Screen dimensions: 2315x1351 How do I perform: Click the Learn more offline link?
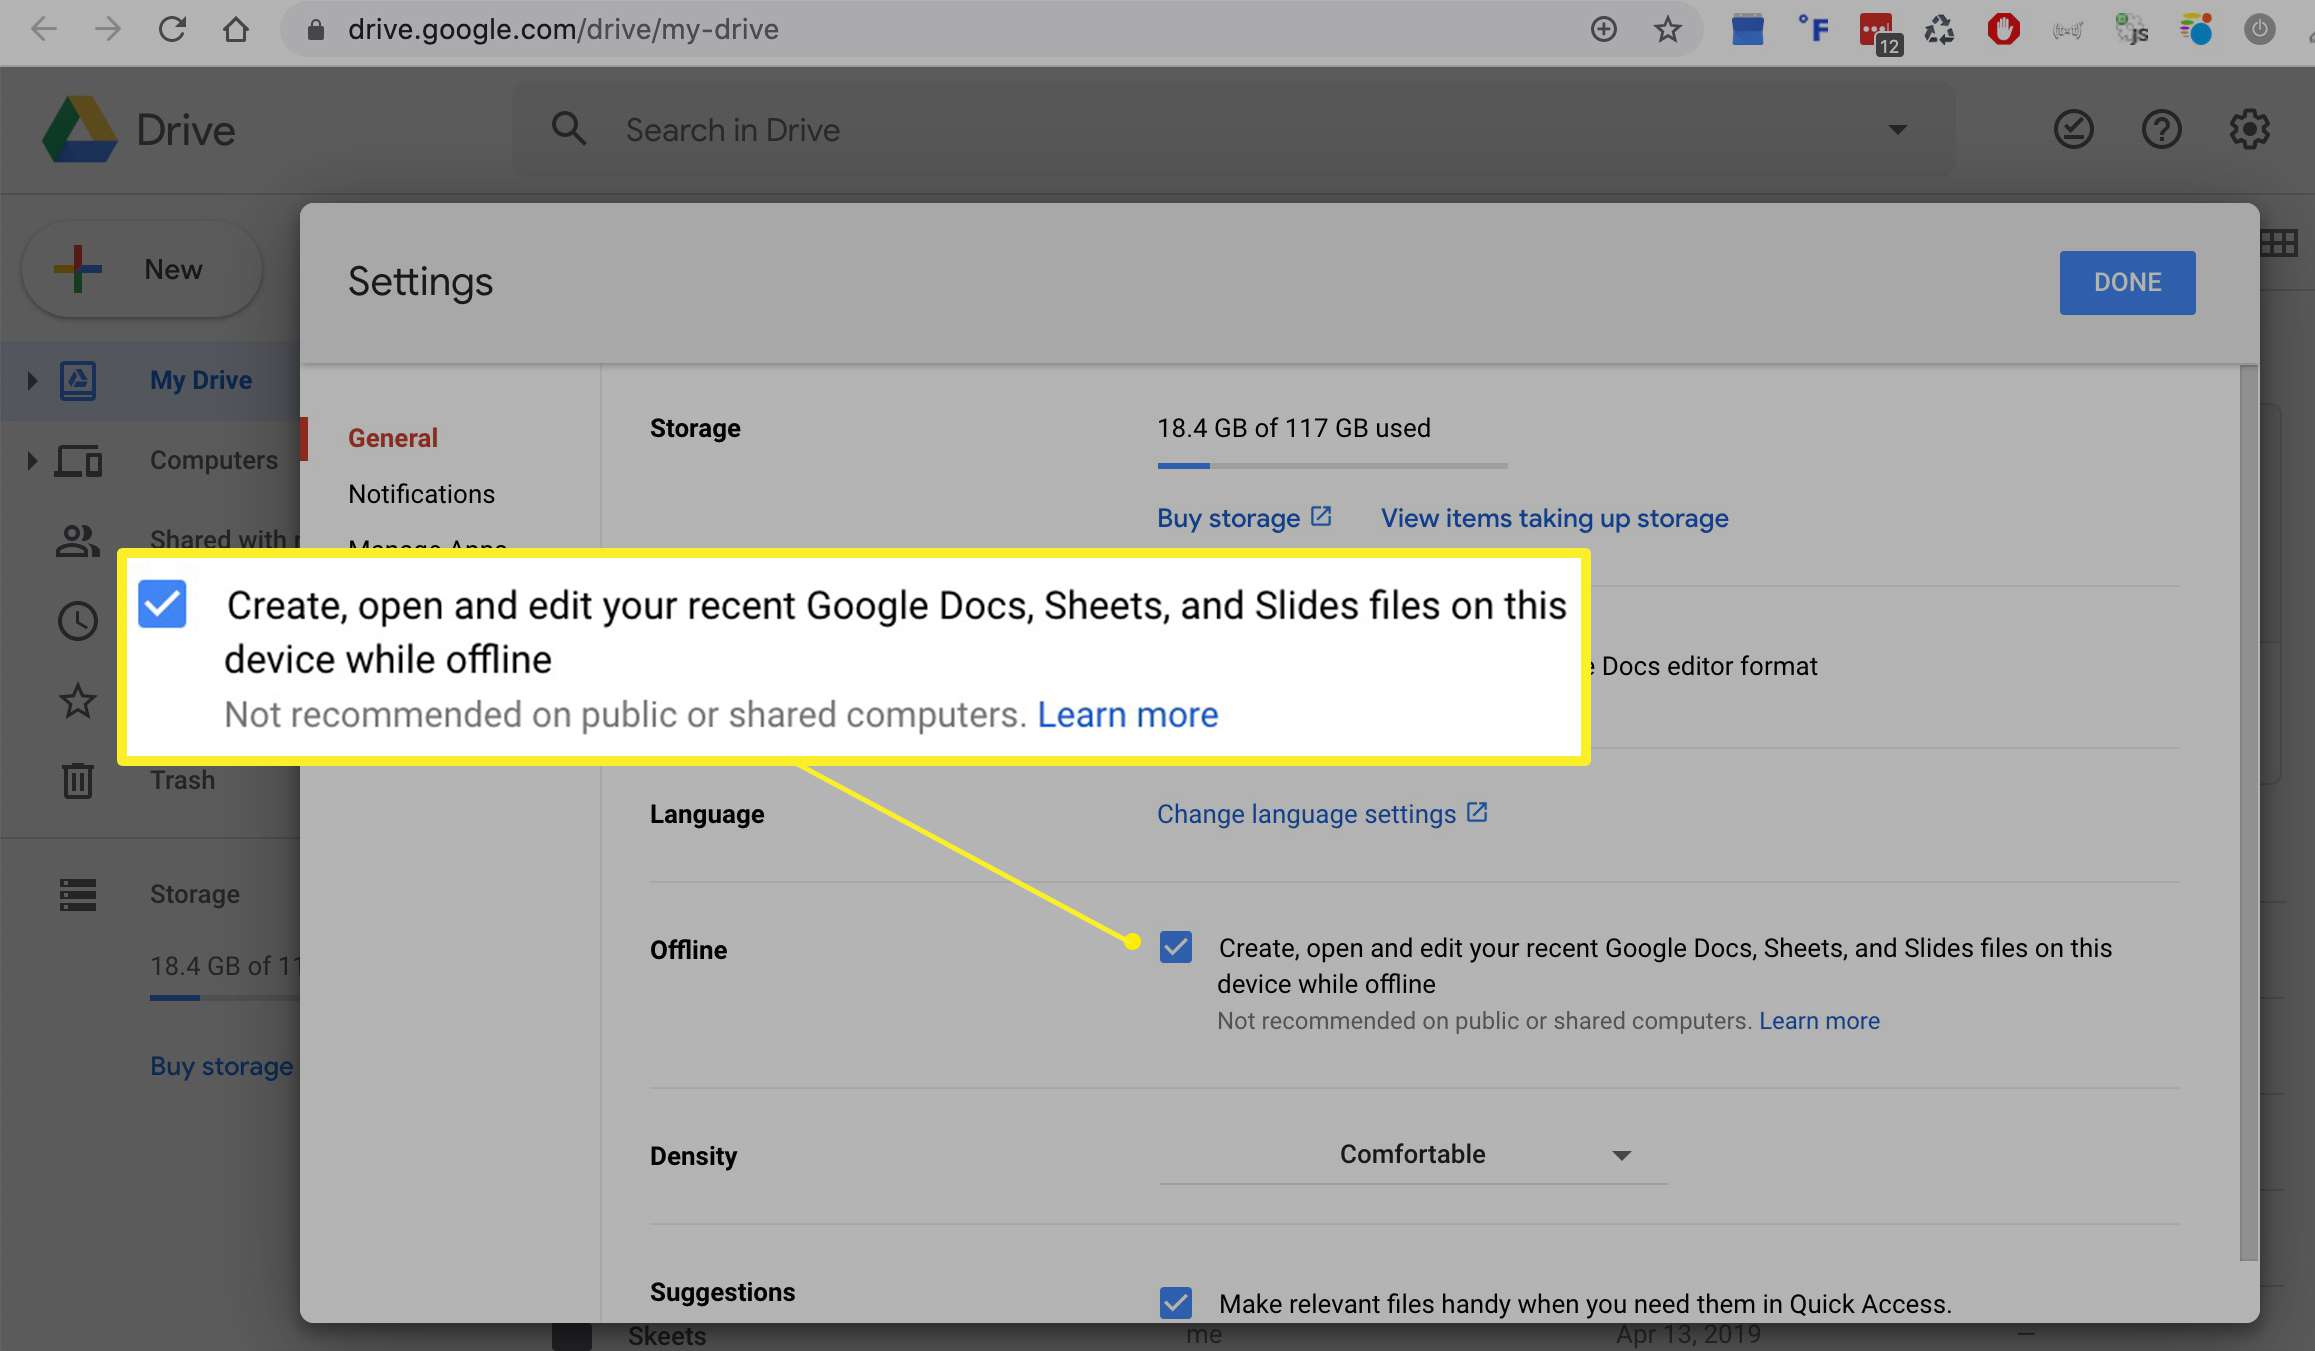pyautogui.click(x=1820, y=1020)
